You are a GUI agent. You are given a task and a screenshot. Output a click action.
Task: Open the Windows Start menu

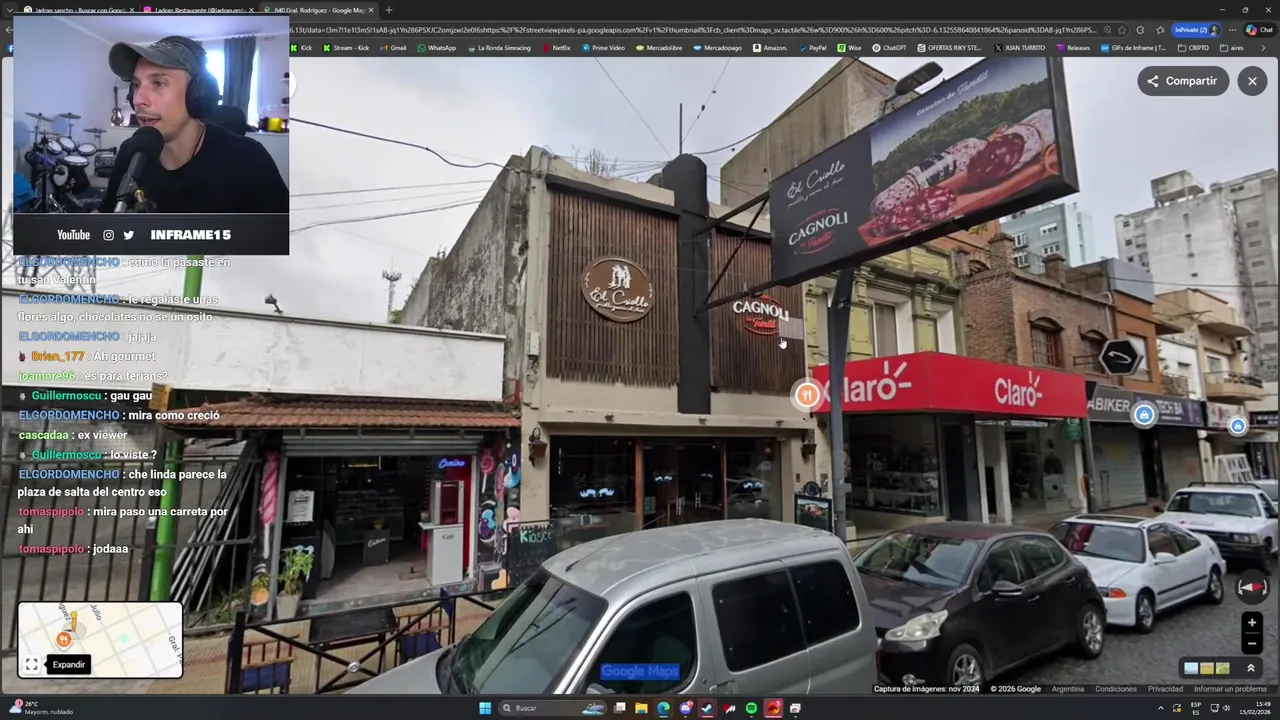(485, 708)
